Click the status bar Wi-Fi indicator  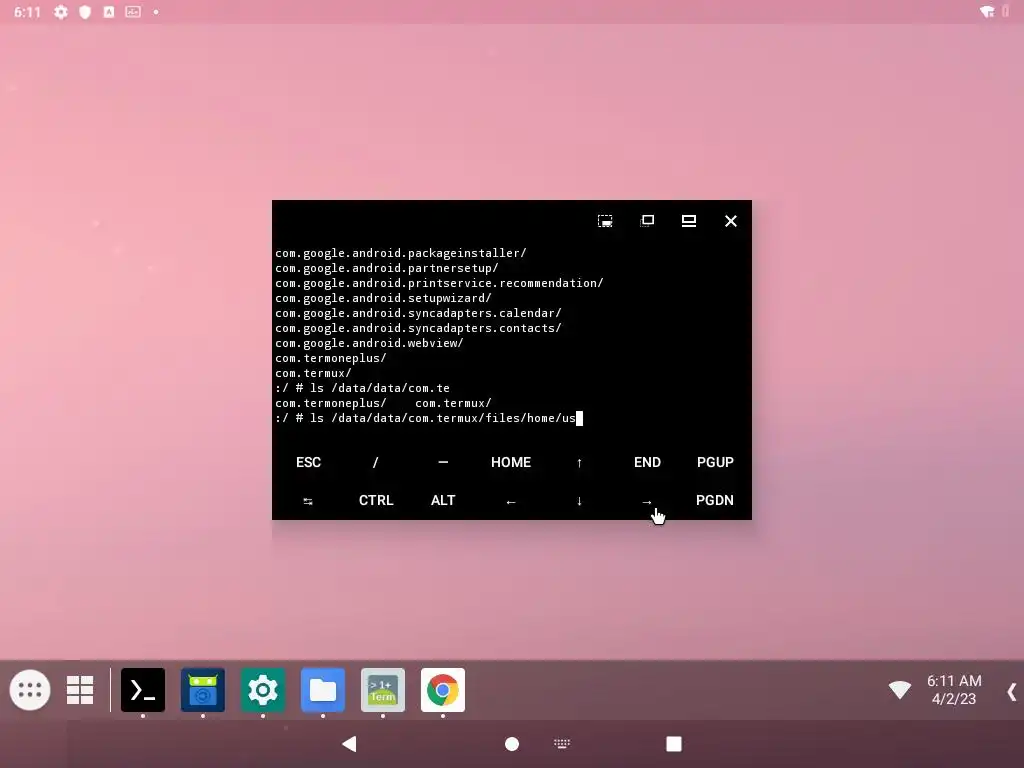tap(987, 11)
